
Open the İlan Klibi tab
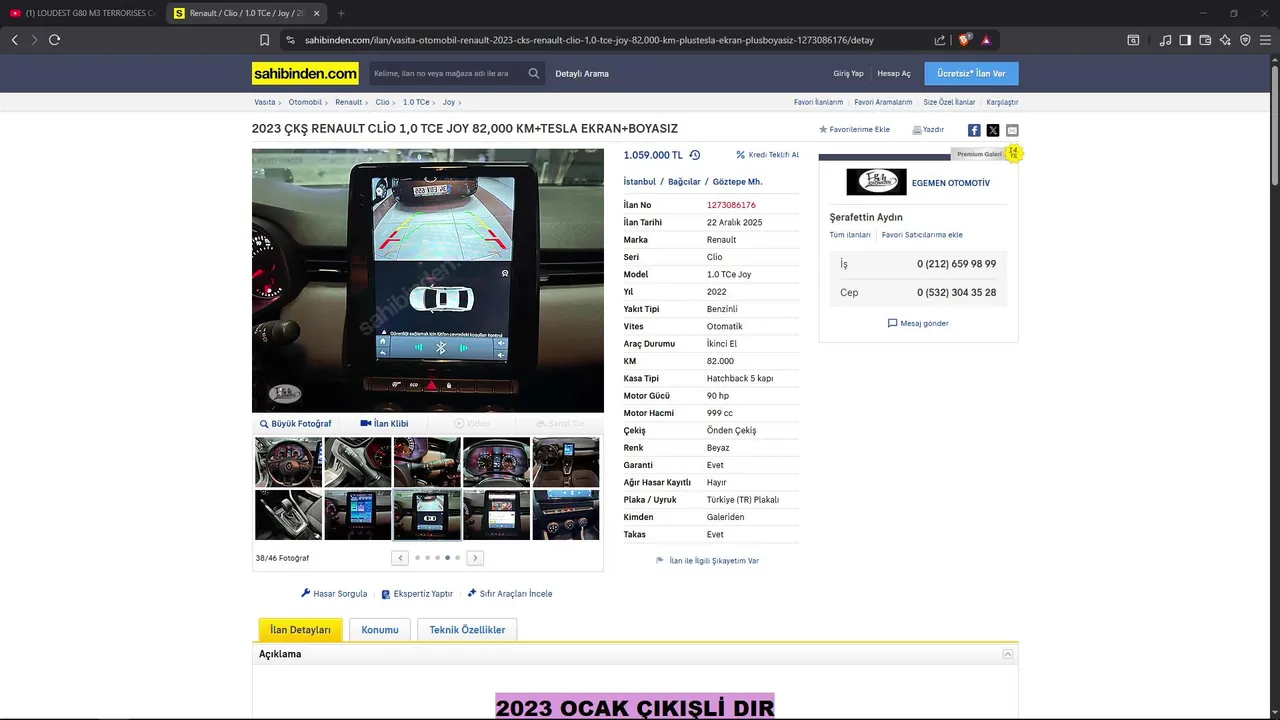[384, 424]
